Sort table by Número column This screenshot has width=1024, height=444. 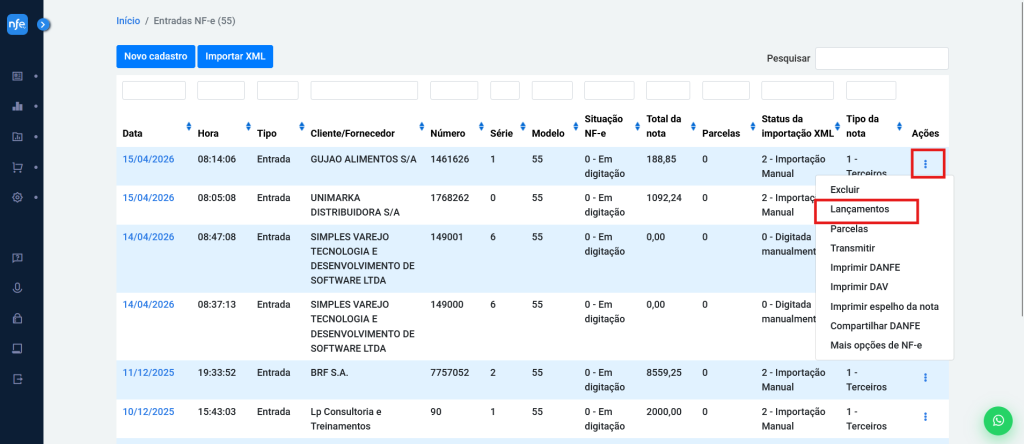pyautogui.click(x=481, y=126)
